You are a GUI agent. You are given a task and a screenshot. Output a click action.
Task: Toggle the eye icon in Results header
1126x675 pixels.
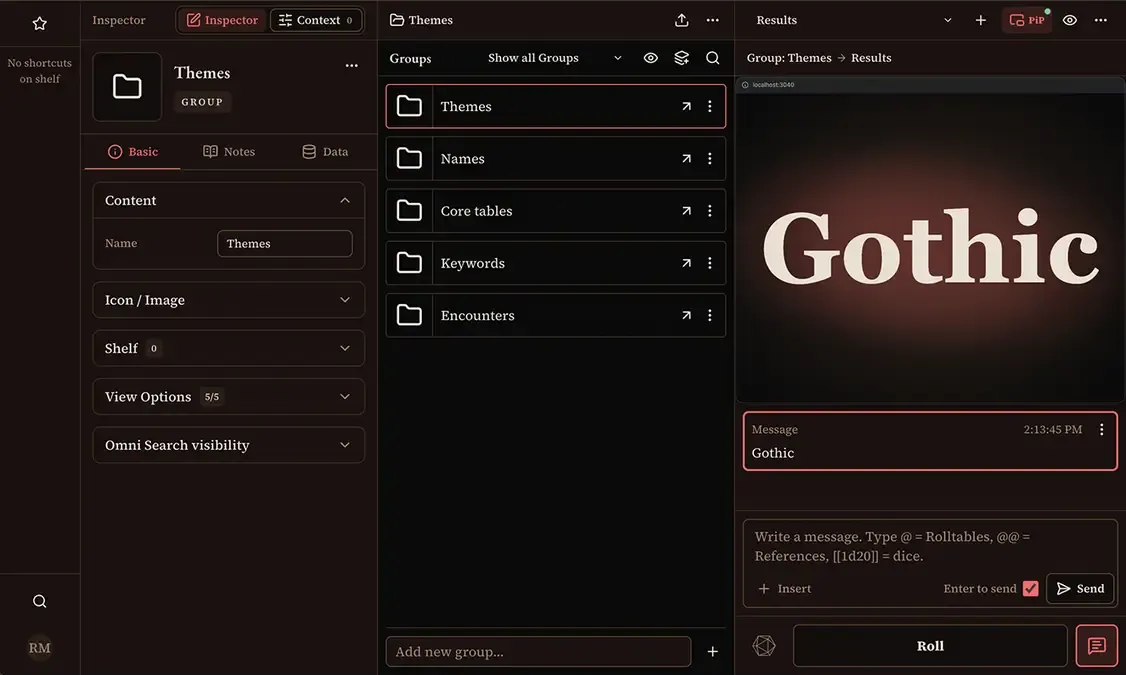coord(1069,20)
